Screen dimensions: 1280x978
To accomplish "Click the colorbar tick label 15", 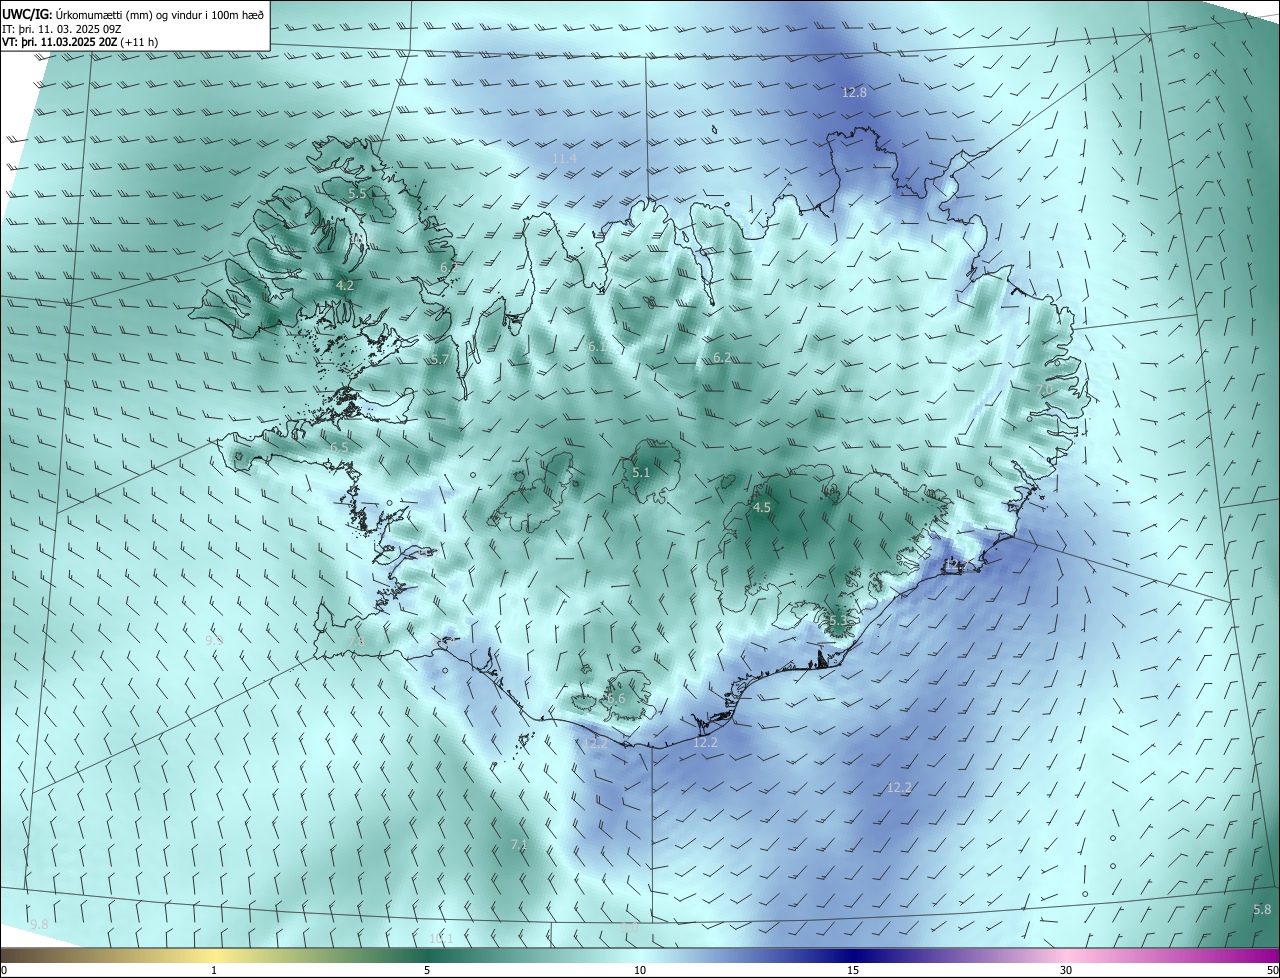I will point(853,970).
